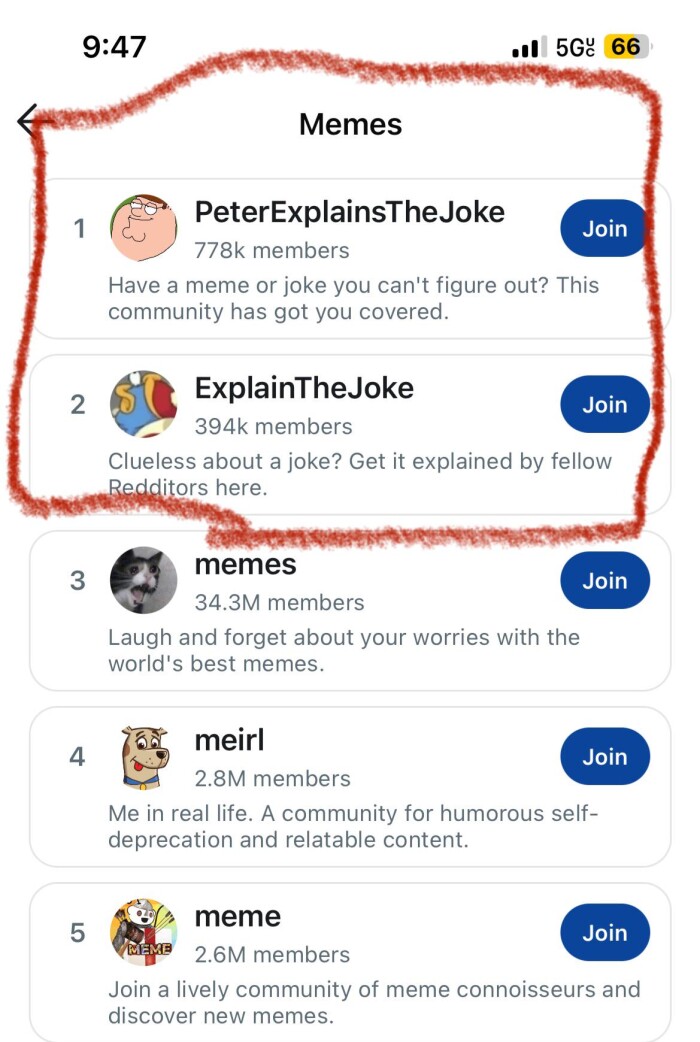The image size is (700, 1042).
Task: Open the ExplainTheJoke title link
Action: click(304, 388)
